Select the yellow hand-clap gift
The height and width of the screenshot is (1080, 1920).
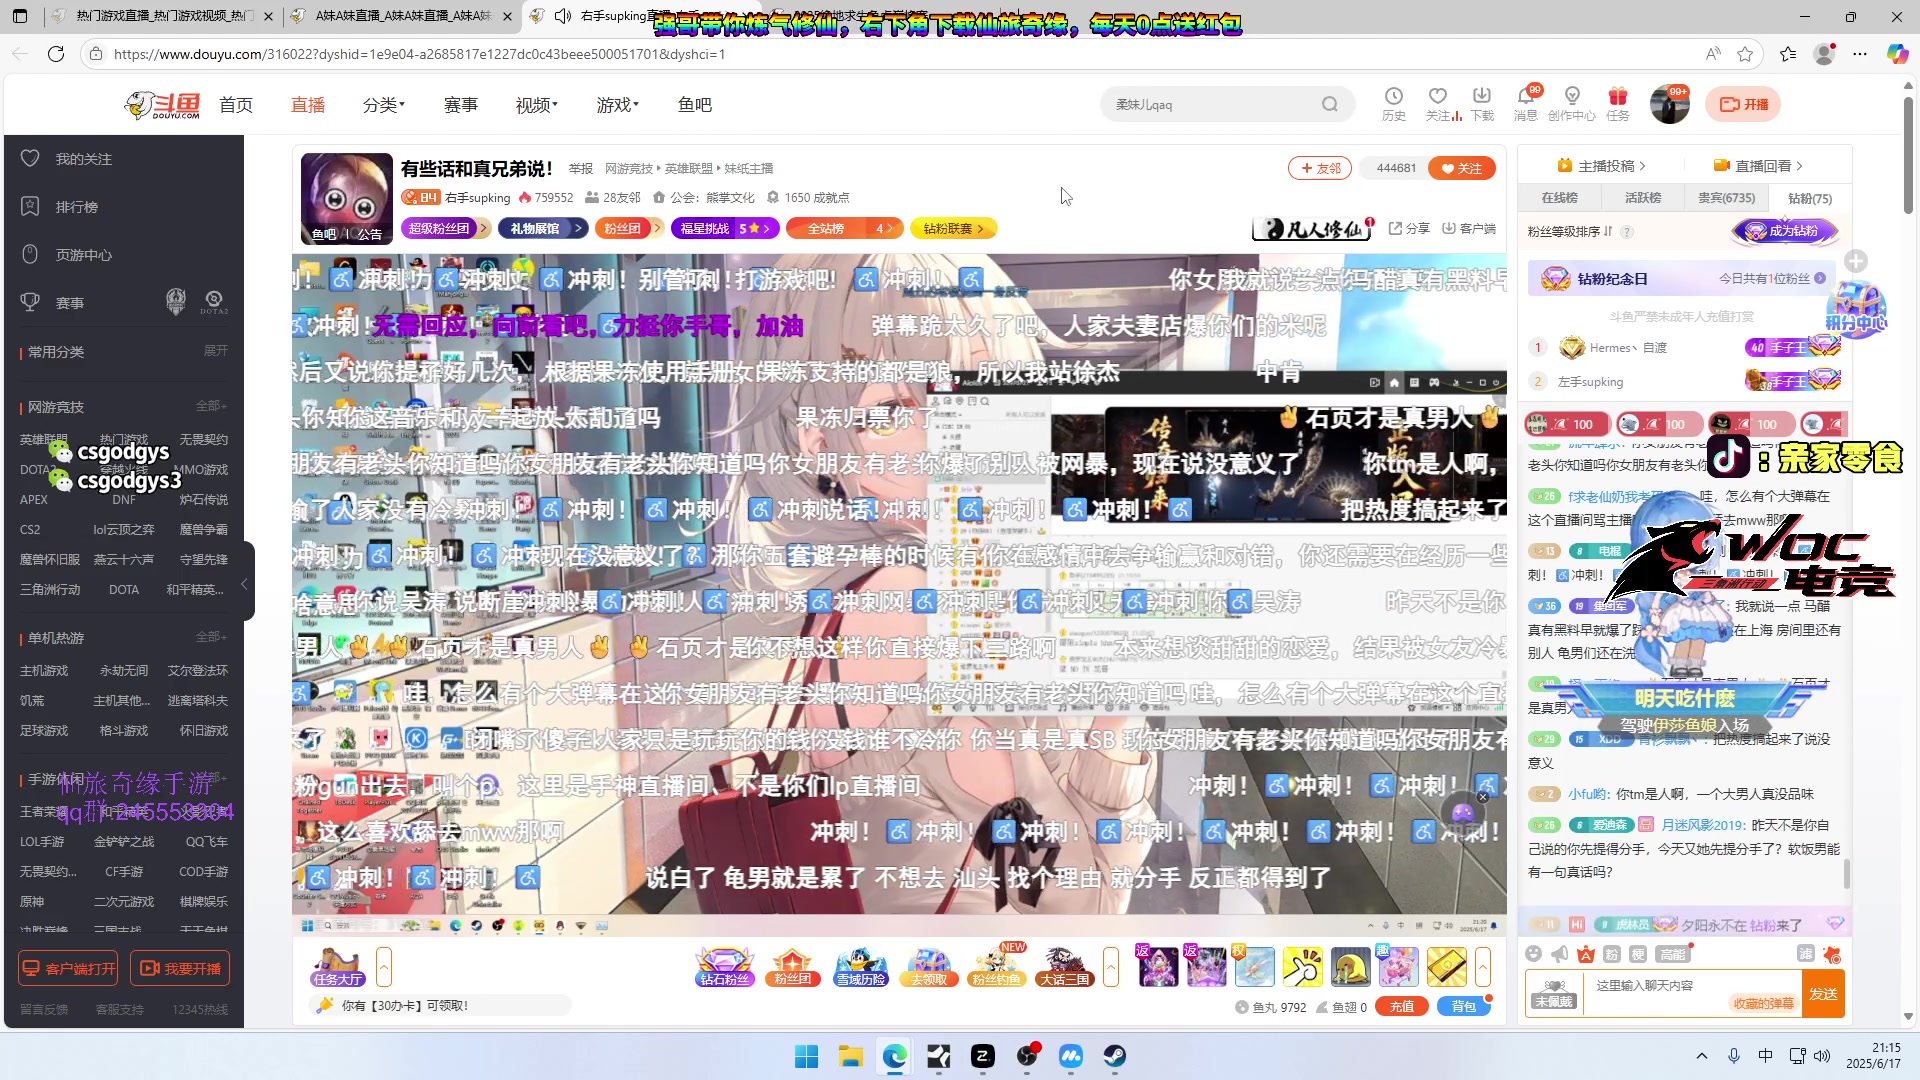tap(1302, 967)
